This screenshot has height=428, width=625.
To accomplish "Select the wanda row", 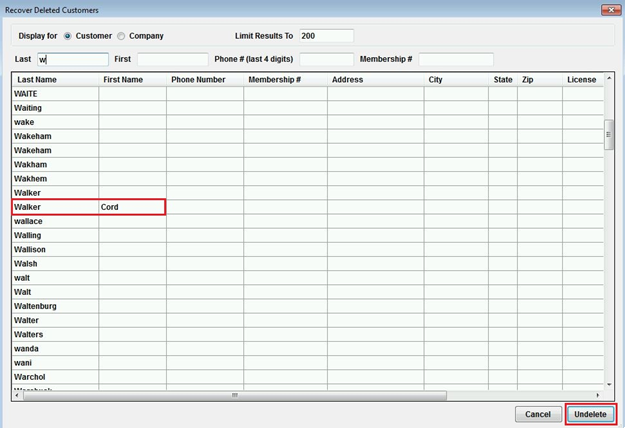I will [x=308, y=348].
